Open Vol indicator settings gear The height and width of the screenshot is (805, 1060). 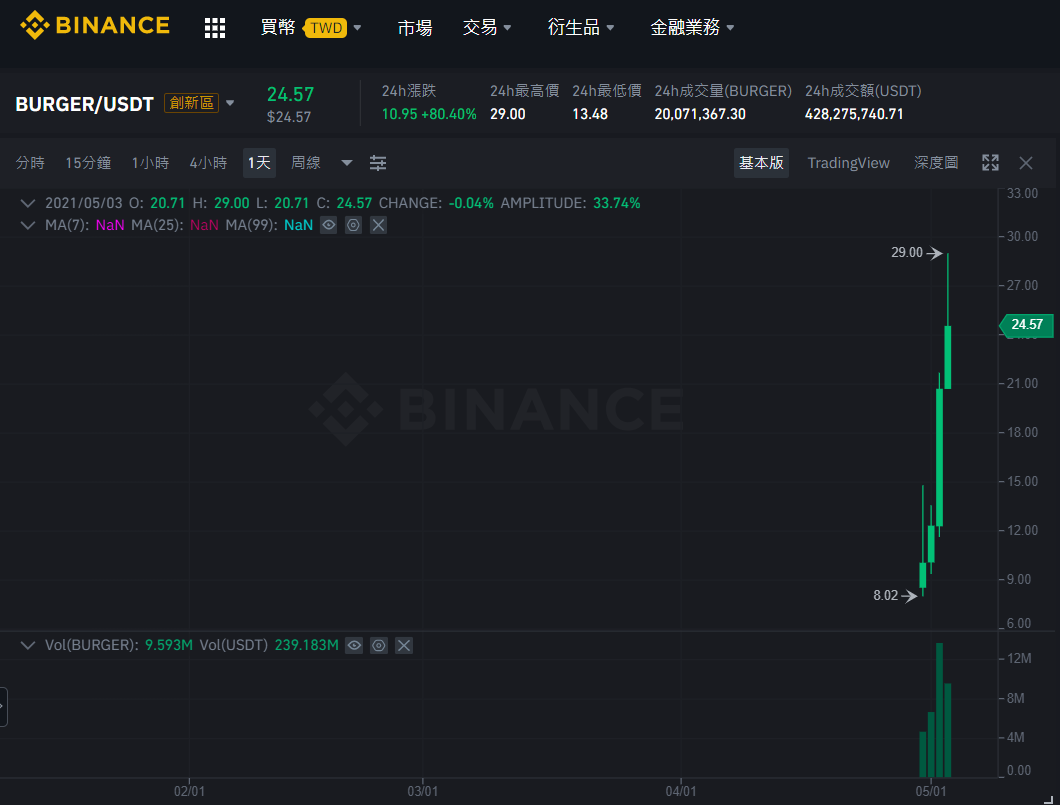(379, 645)
